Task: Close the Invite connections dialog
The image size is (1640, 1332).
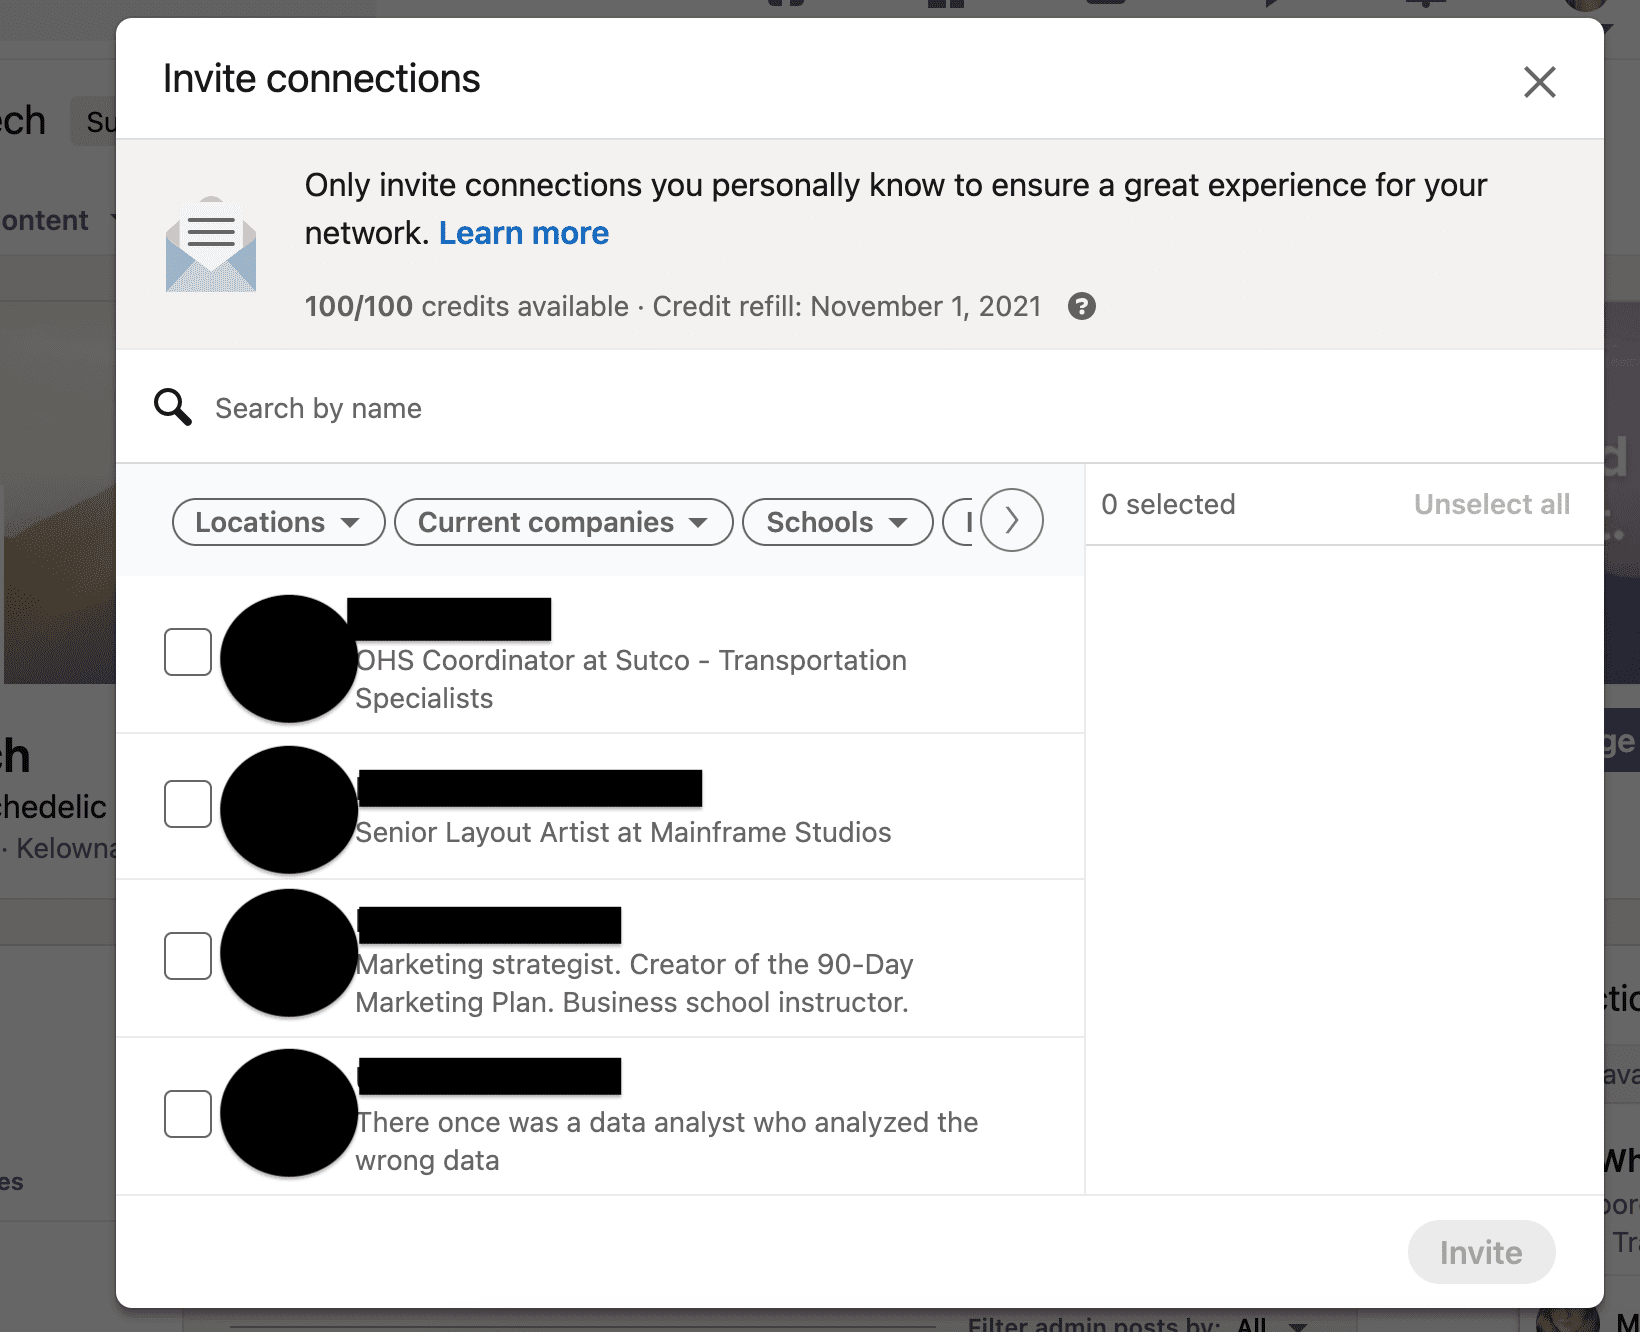Action: pyautogui.click(x=1539, y=83)
